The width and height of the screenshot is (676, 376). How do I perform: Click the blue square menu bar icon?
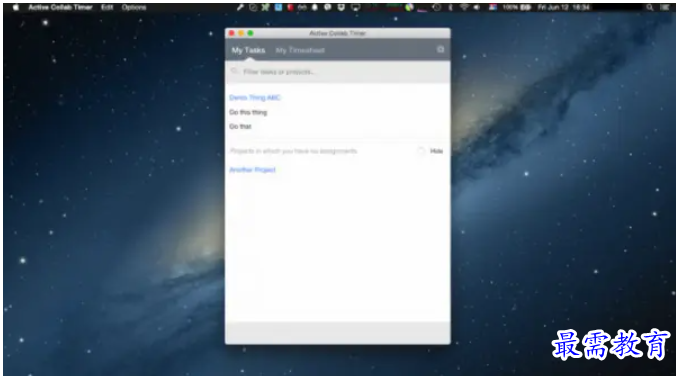[x=278, y=7]
